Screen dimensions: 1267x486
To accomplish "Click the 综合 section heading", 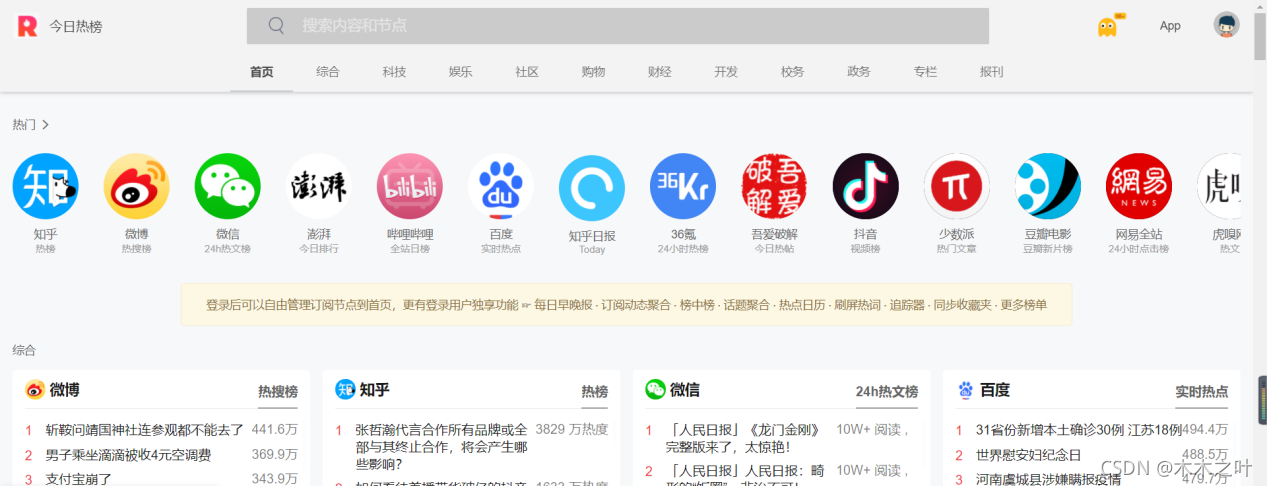I will (24, 350).
